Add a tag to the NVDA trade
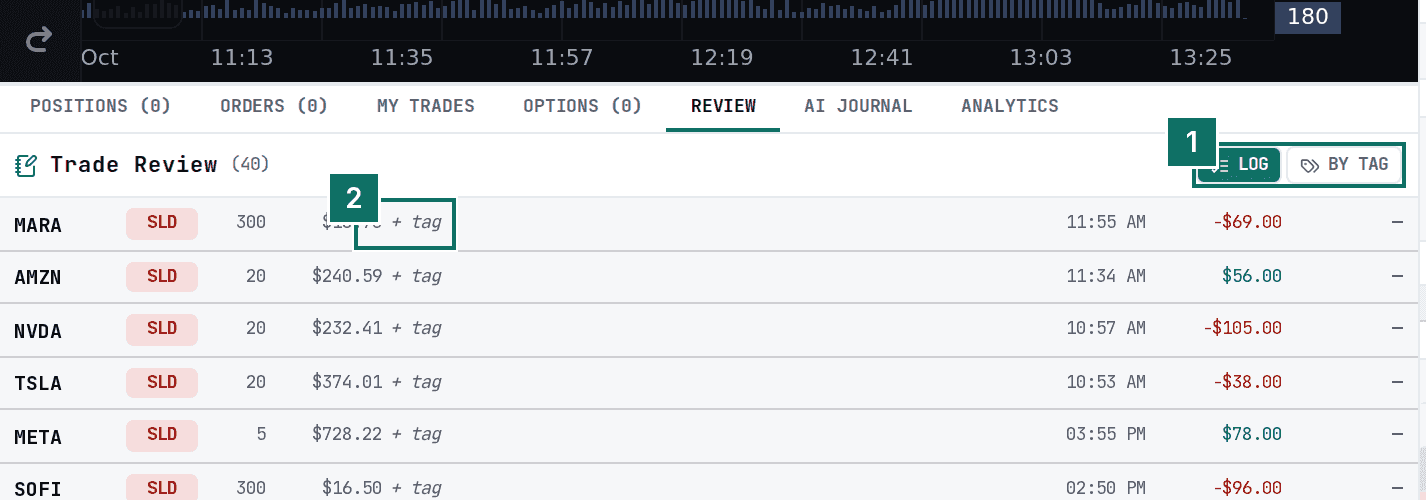 tap(416, 328)
